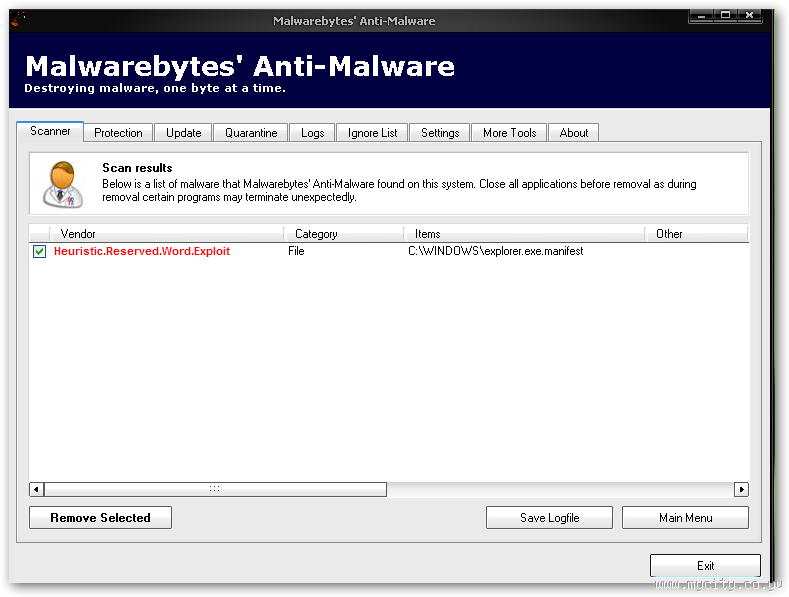This screenshot has width=789, height=597.
Task: Click the horizontal scrollbar right arrow
Action: tap(741, 489)
